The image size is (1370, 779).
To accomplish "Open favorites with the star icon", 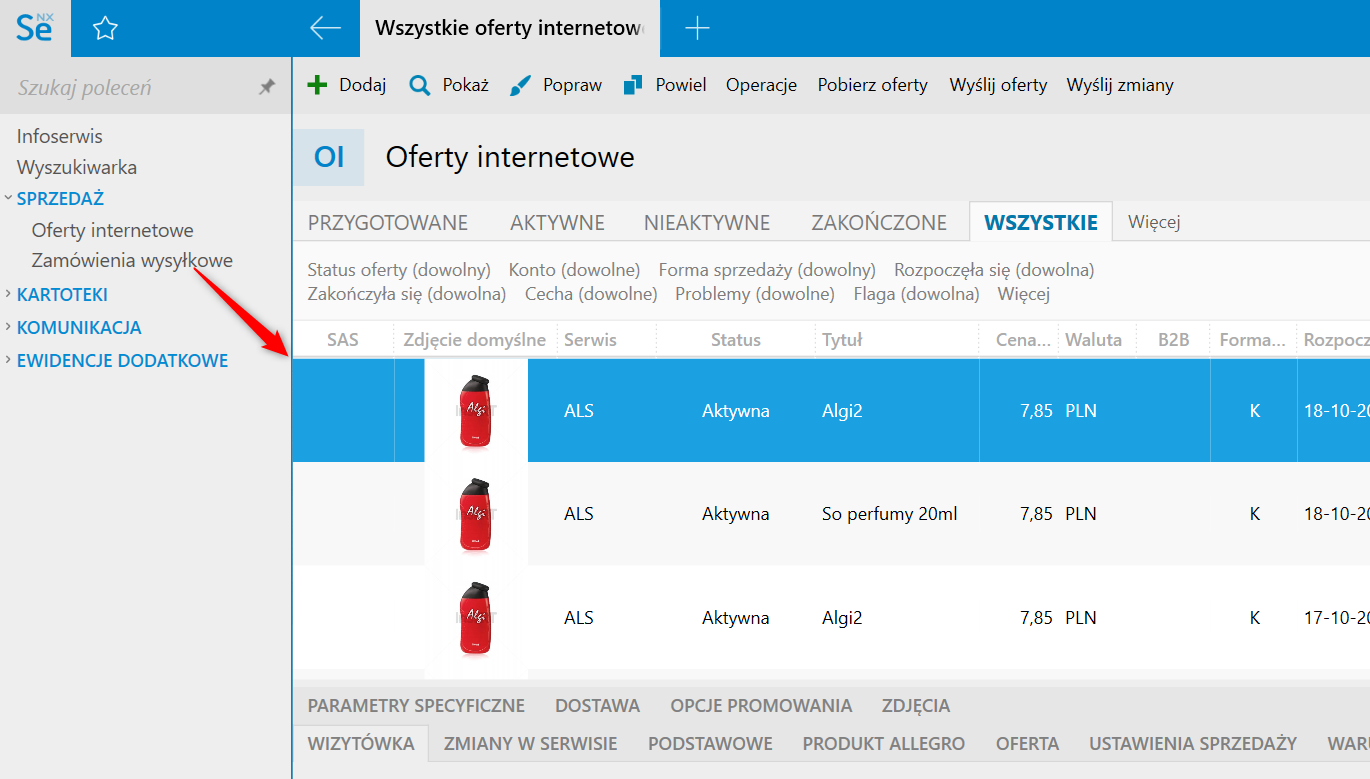I will pyautogui.click(x=105, y=28).
